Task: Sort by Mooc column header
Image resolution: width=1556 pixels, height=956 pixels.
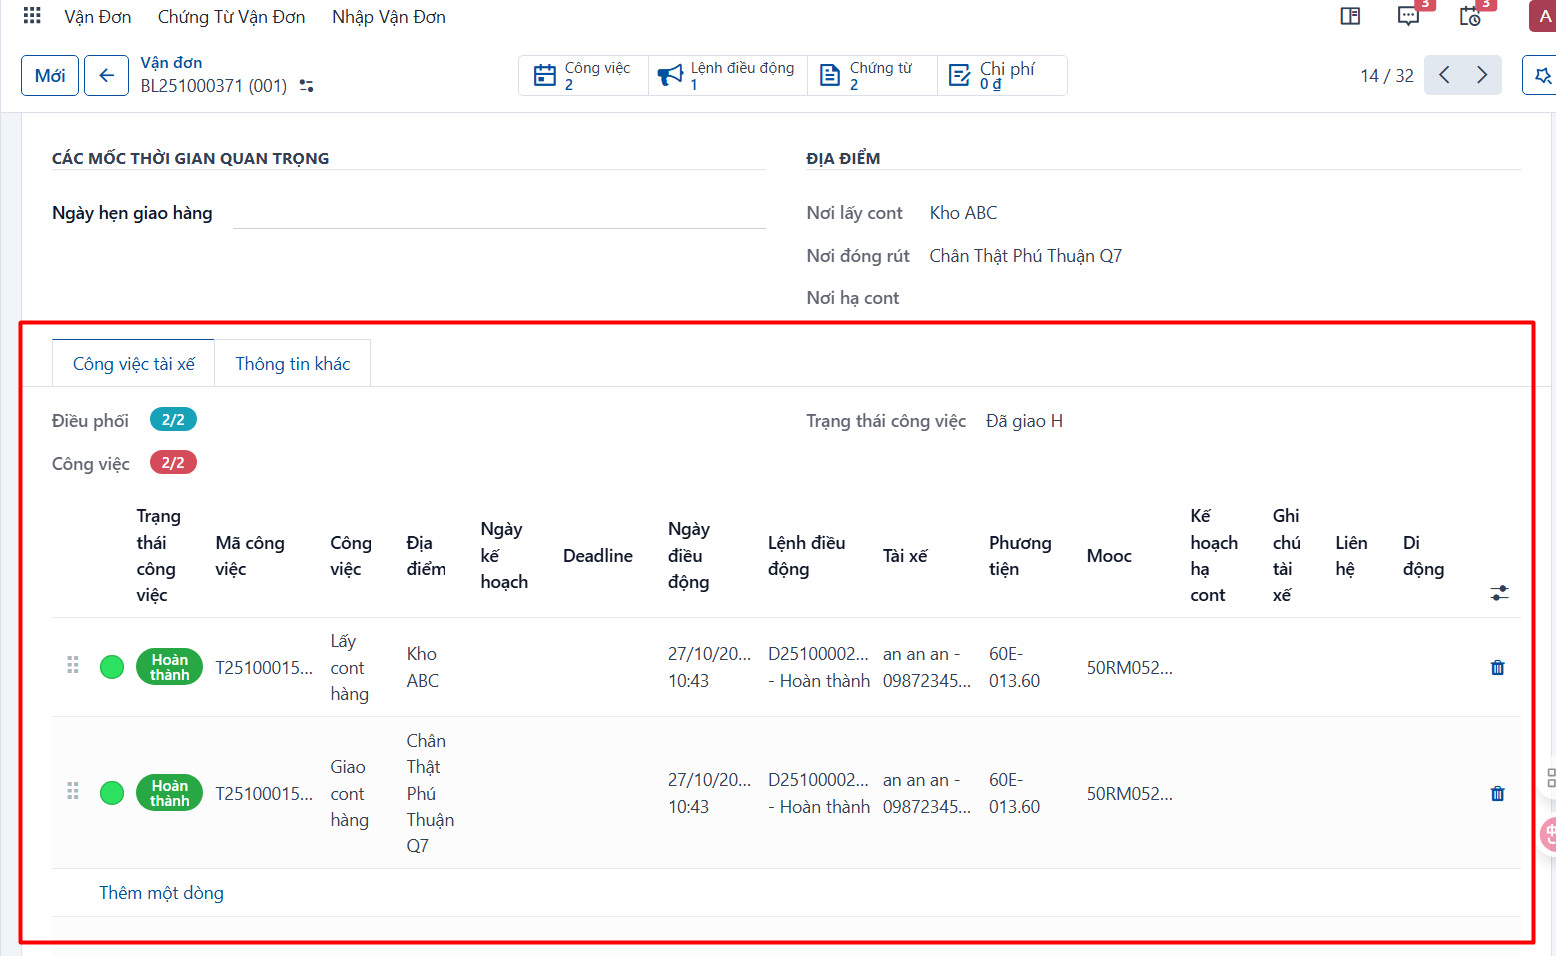Action: 1109,556
